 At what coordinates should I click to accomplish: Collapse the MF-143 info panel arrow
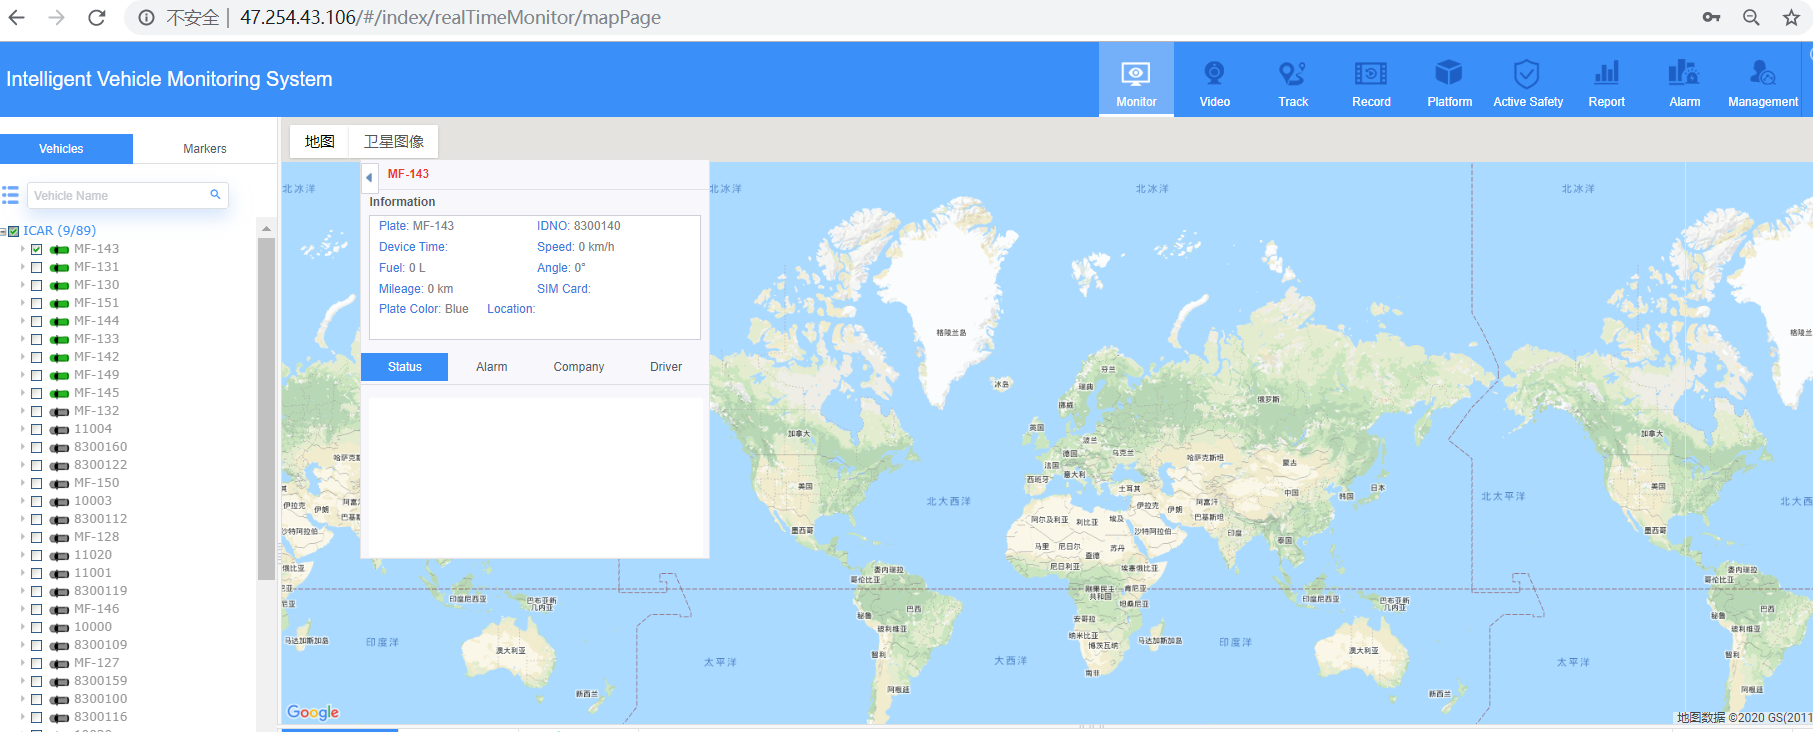tap(369, 177)
